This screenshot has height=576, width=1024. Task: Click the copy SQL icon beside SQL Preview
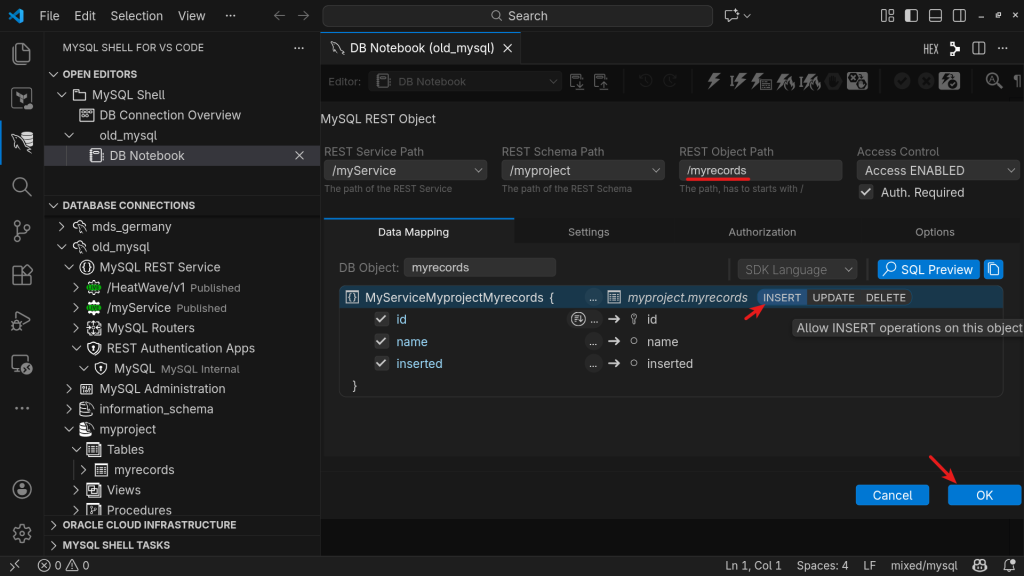993,269
